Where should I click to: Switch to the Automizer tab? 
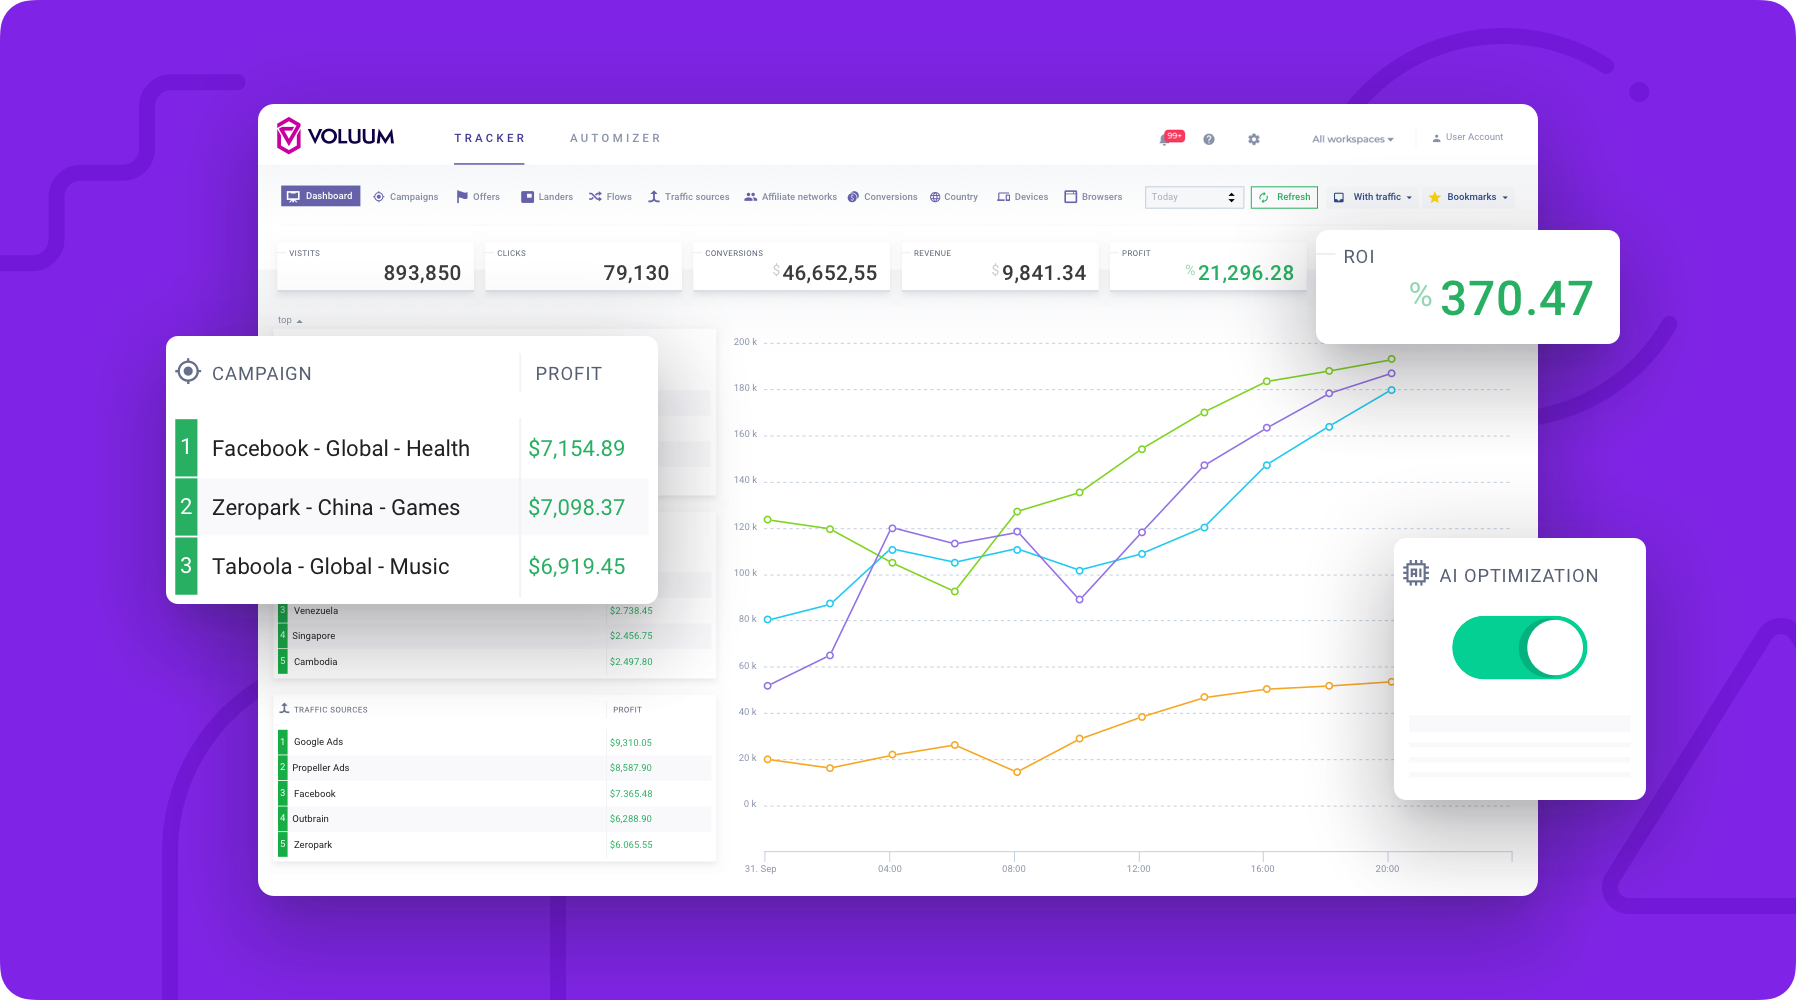(616, 138)
